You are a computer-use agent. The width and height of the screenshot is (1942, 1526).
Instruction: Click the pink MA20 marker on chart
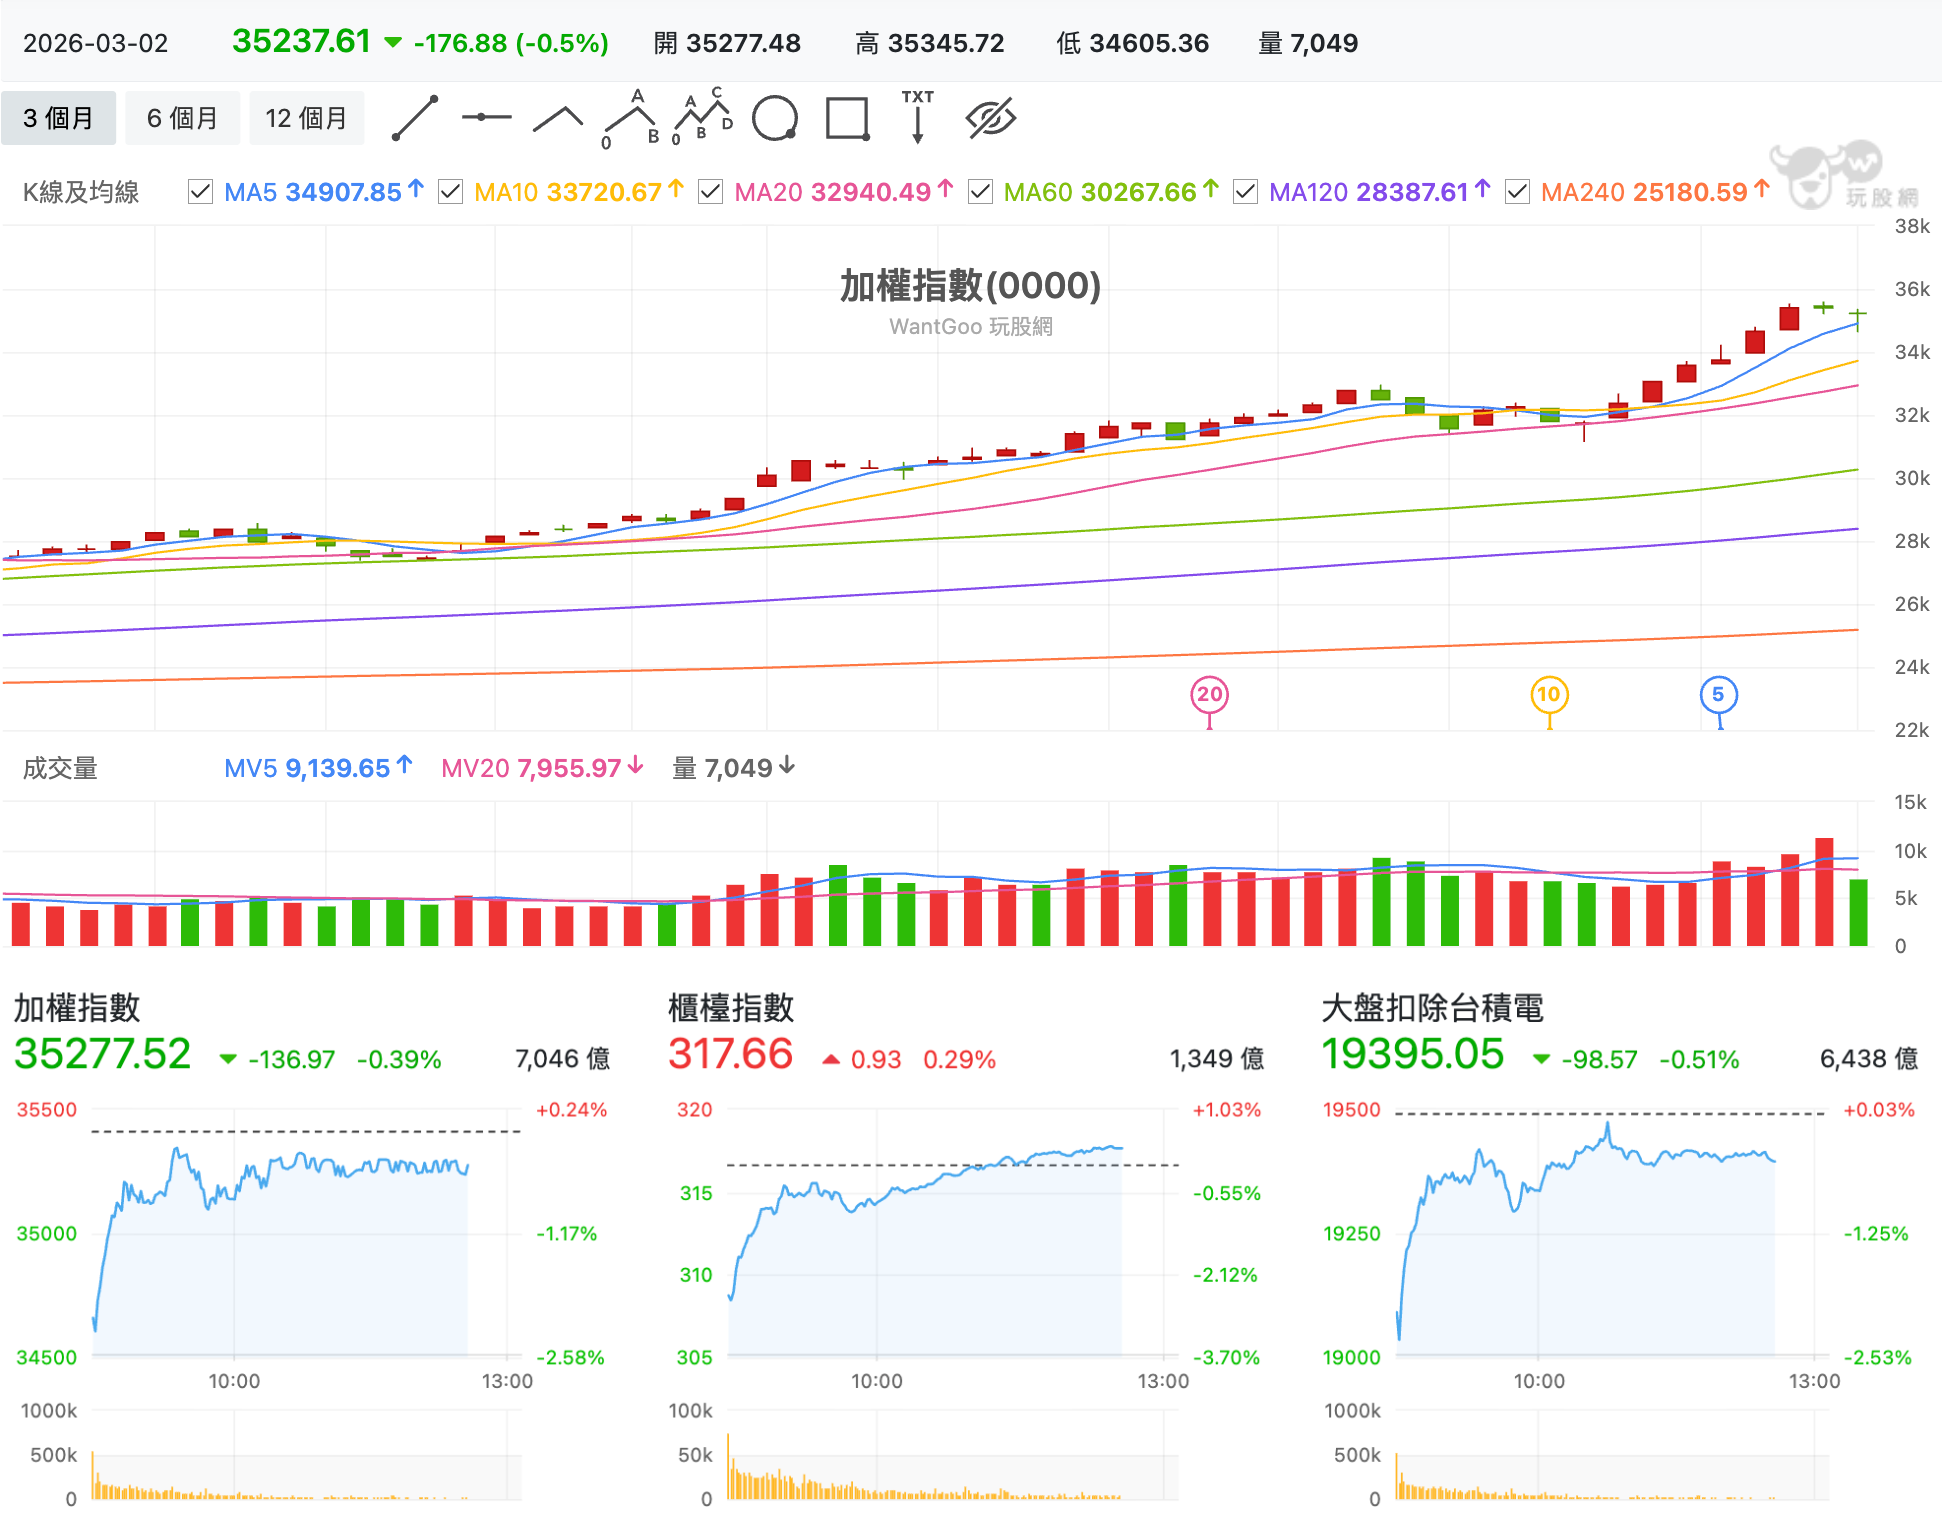(x=1209, y=696)
